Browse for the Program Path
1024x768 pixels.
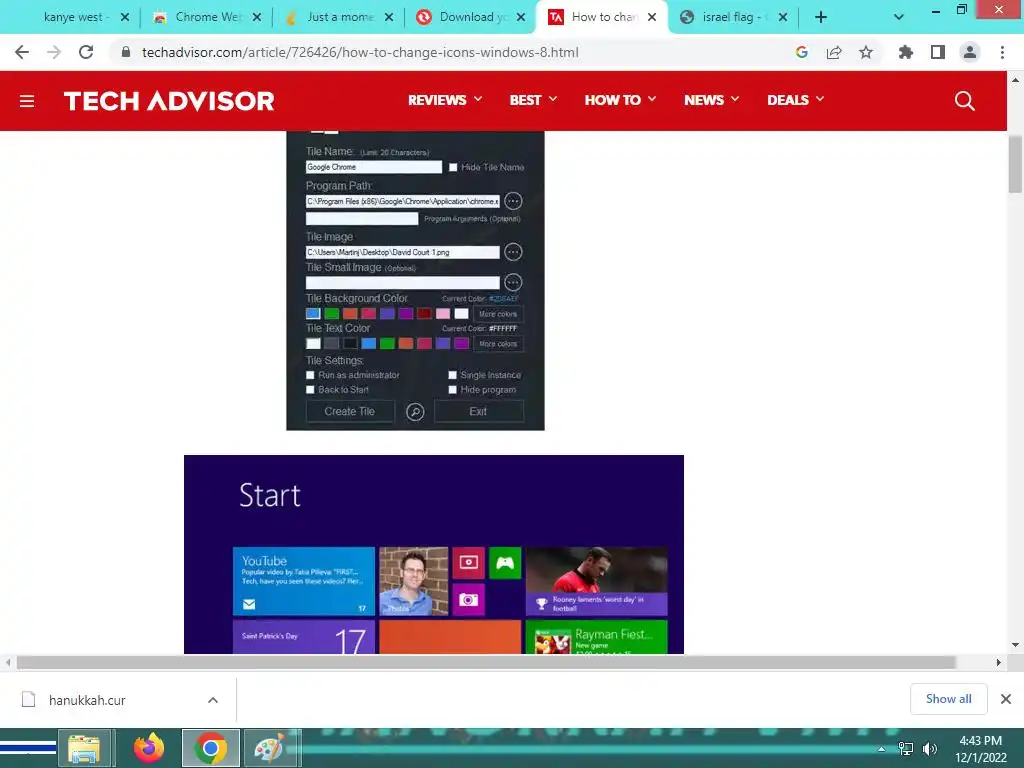(513, 201)
